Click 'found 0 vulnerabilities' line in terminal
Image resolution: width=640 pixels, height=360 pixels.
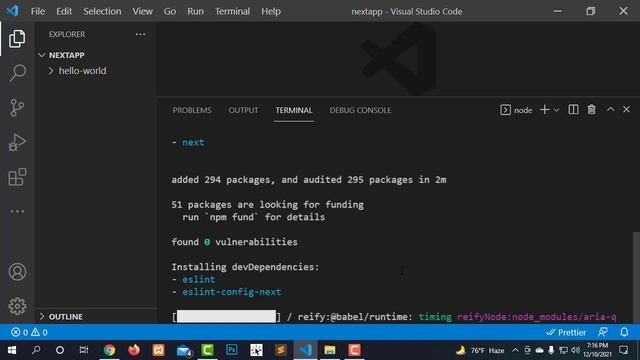234,242
